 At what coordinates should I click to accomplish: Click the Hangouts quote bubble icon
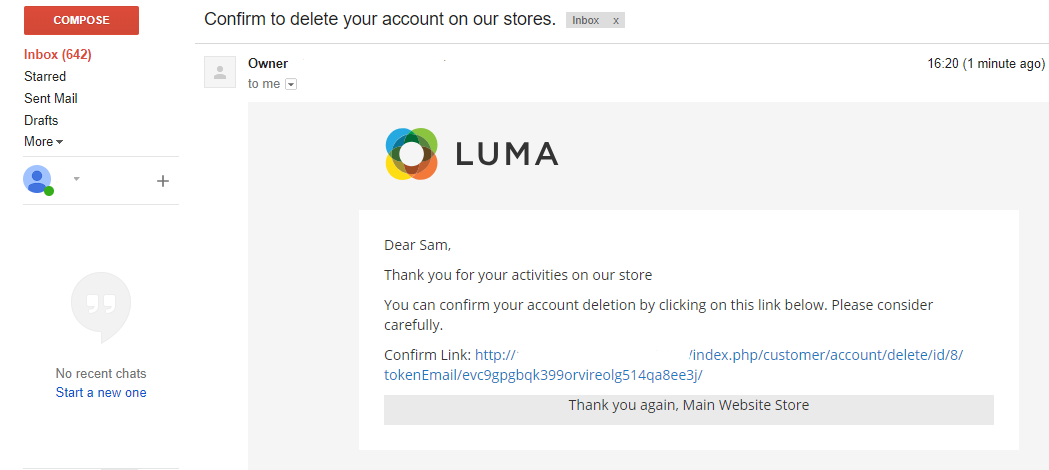click(x=100, y=304)
